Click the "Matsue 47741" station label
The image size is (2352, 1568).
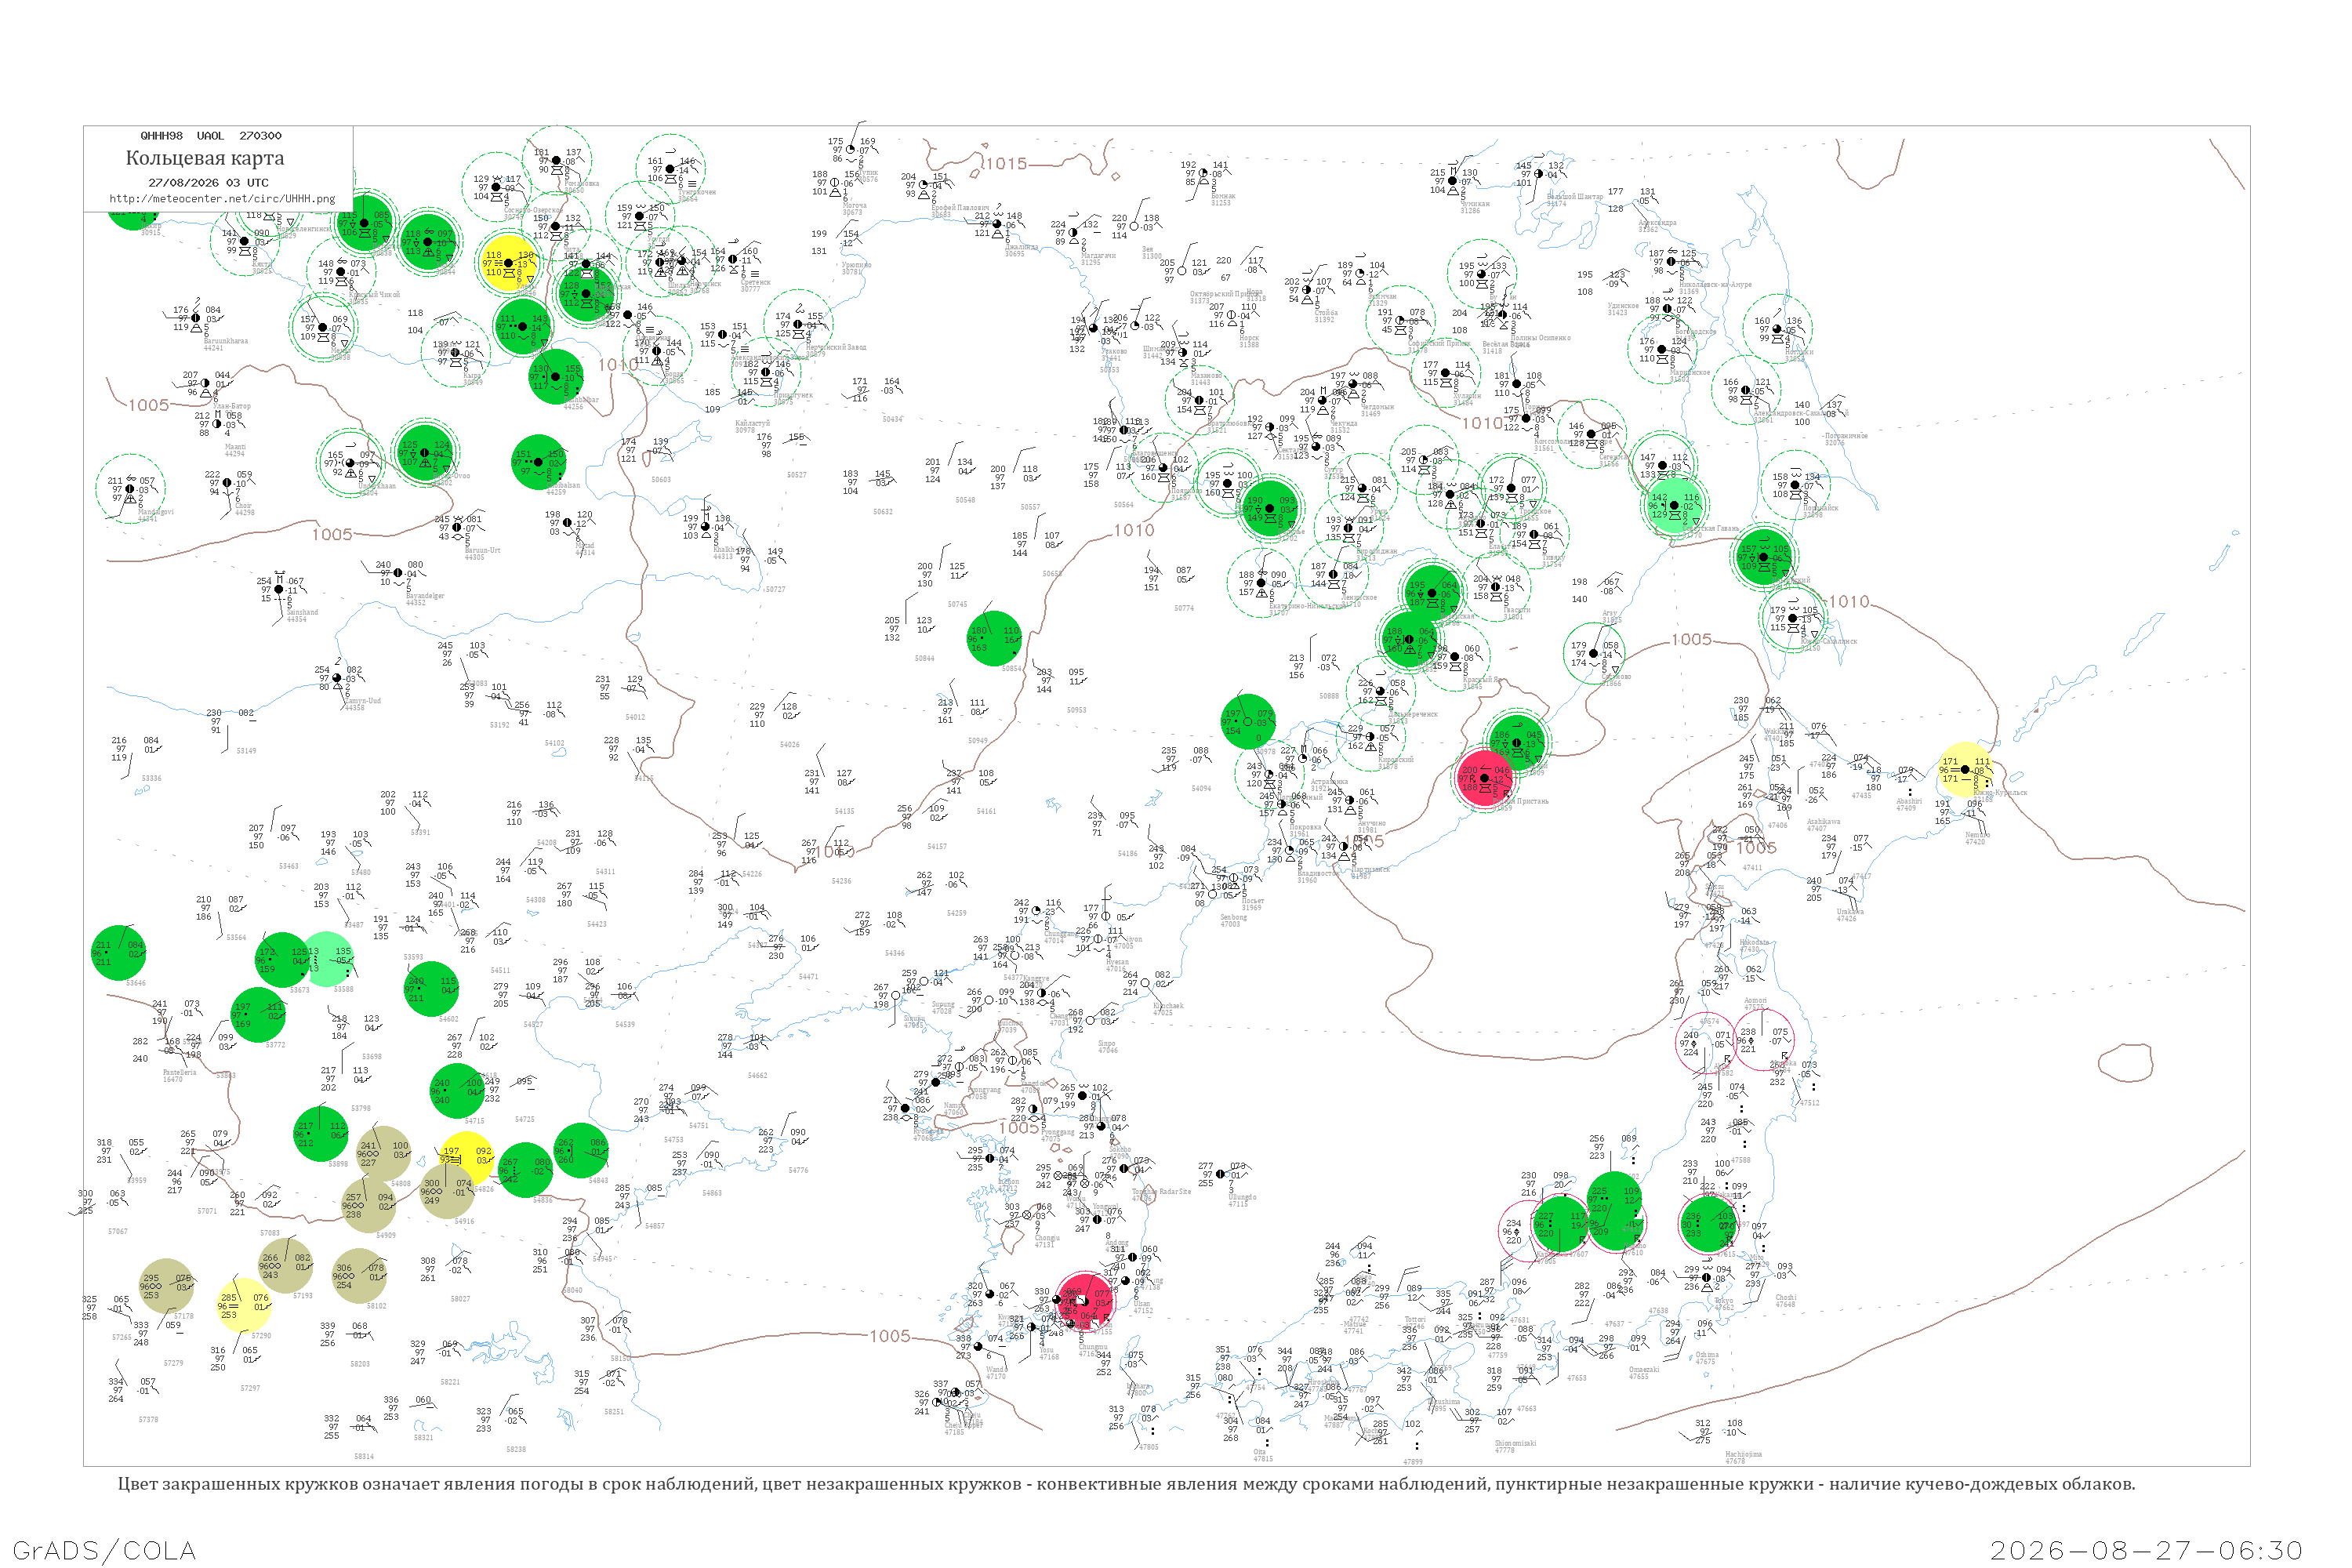(x=1354, y=1327)
